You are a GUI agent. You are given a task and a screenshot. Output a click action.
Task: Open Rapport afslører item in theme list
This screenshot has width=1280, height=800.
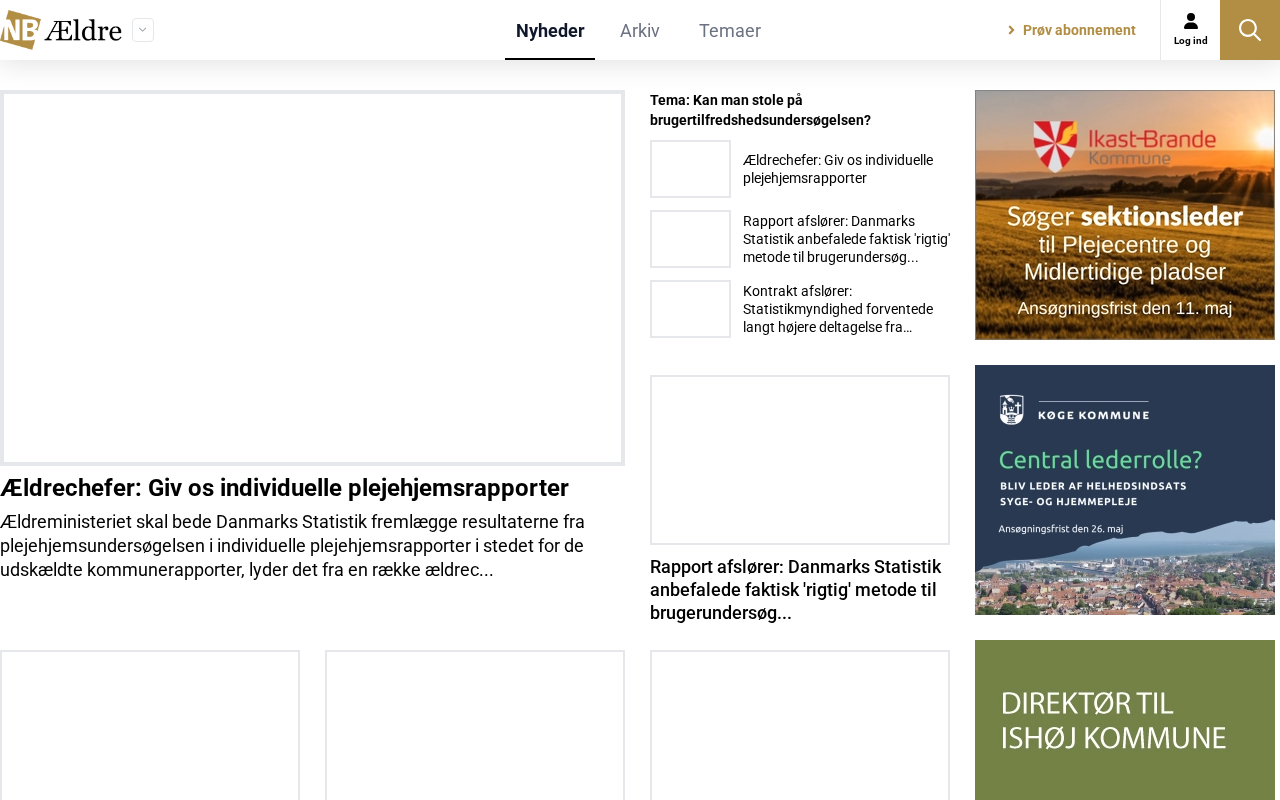tap(846, 239)
